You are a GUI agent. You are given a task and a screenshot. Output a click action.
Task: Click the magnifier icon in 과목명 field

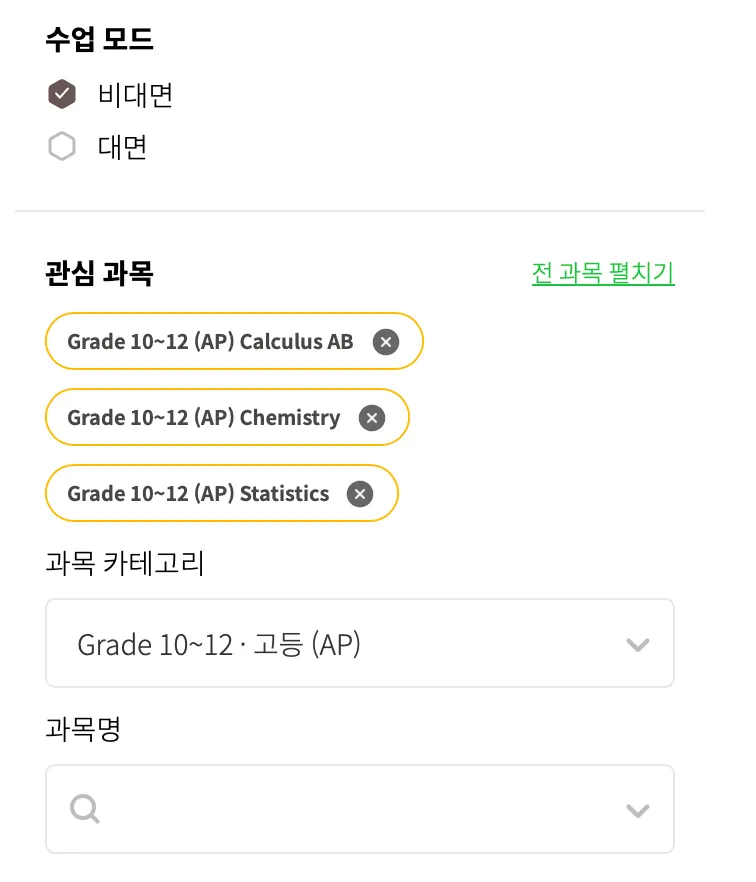(85, 809)
